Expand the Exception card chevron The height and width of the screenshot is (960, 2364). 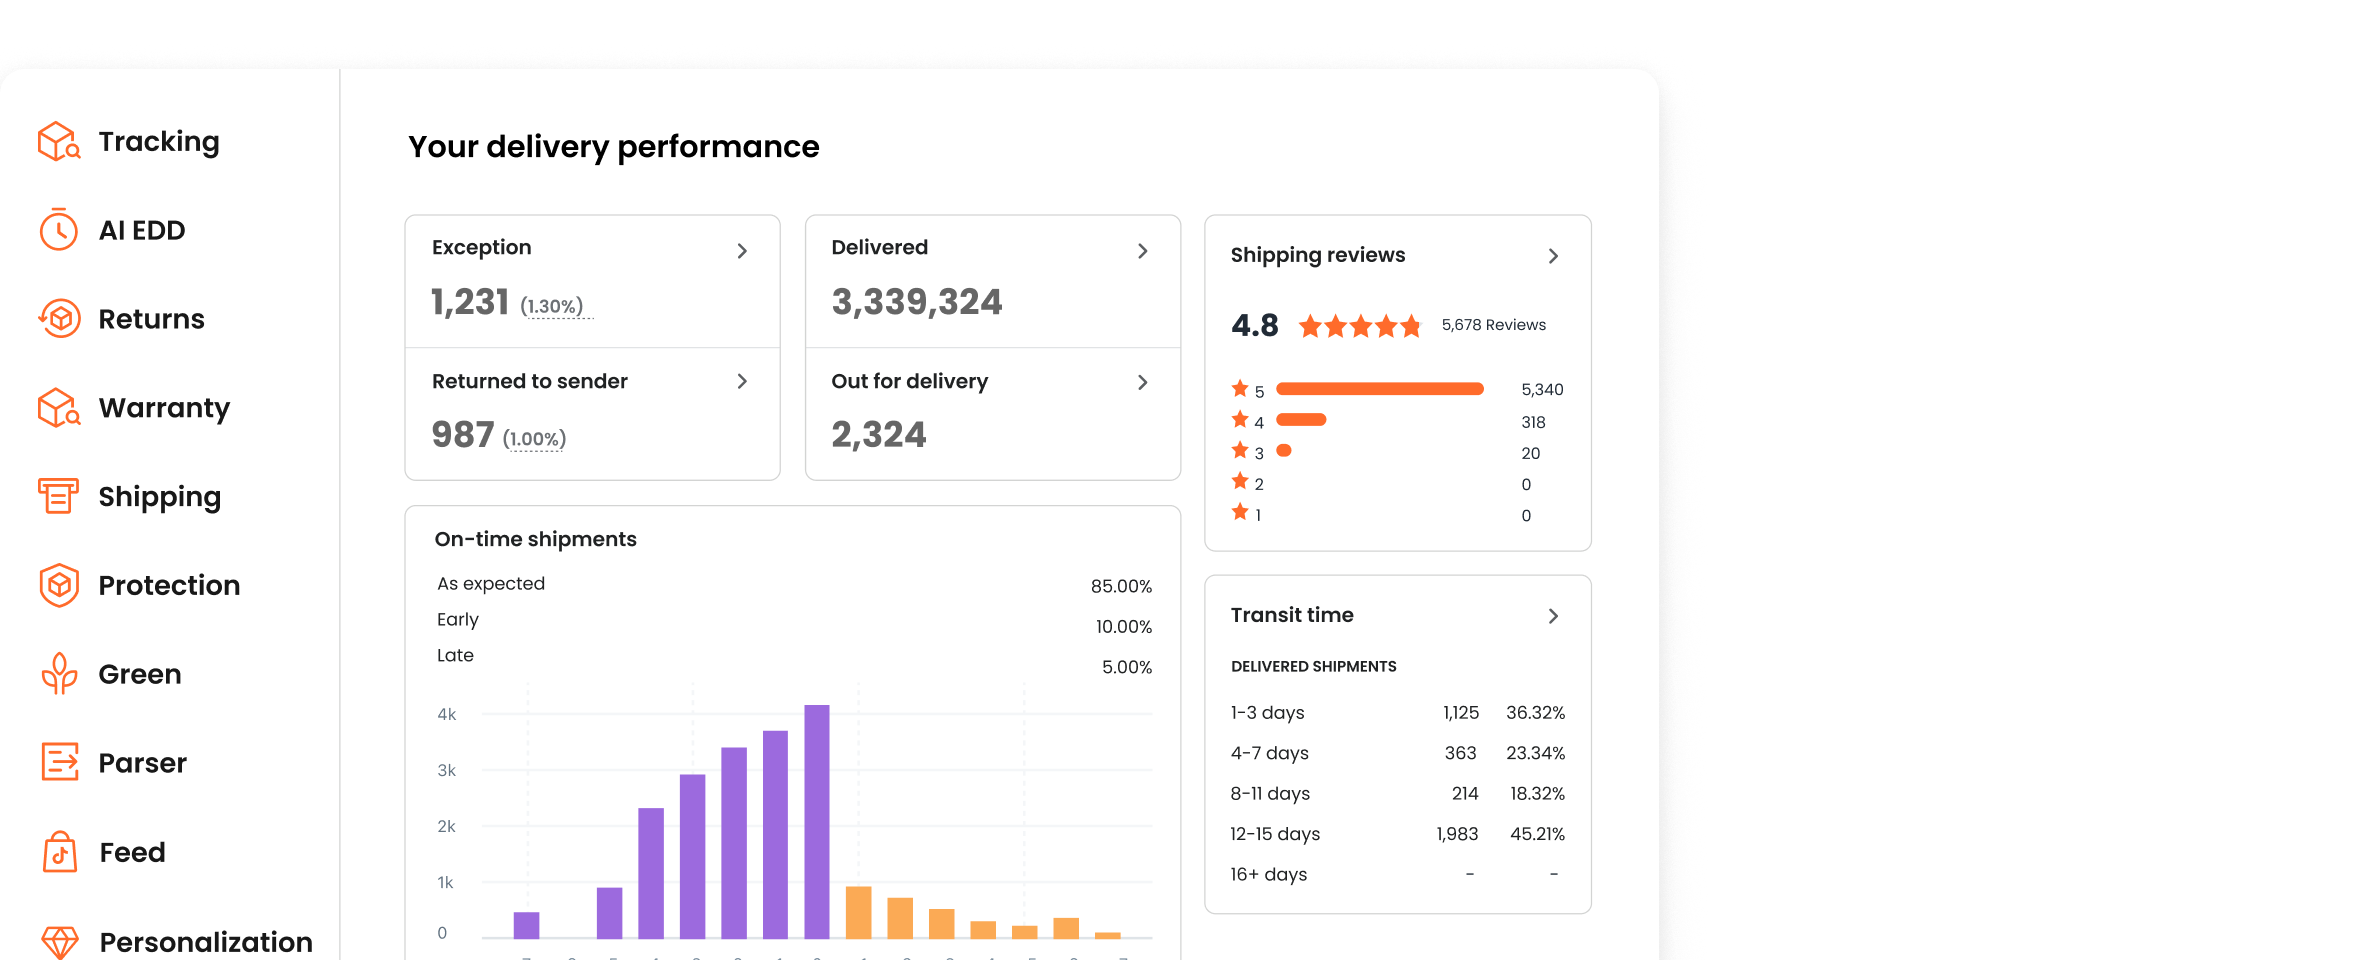pyautogui.click(x=742, y=251)
